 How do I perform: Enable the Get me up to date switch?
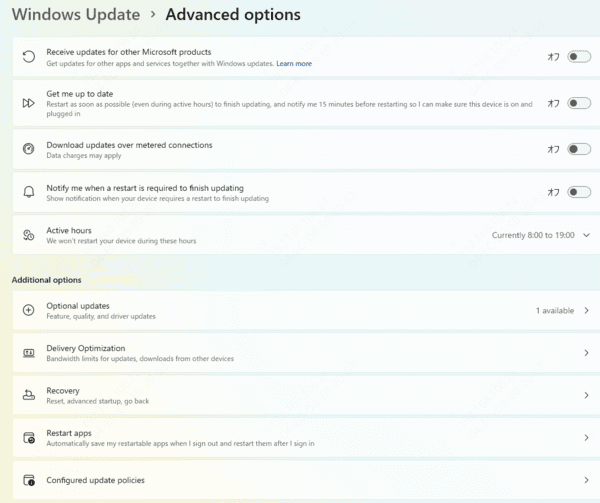pyautogui.click(x=579, y=103)
